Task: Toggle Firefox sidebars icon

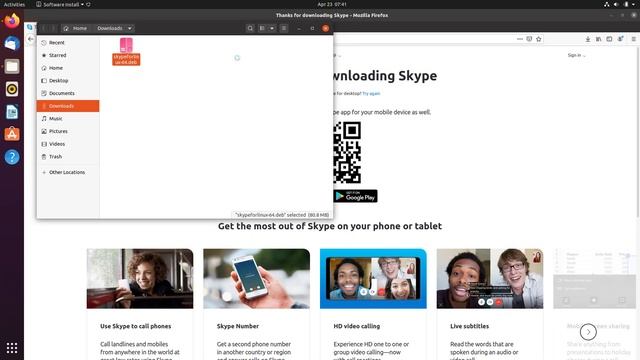Action: tap(609, 39)
